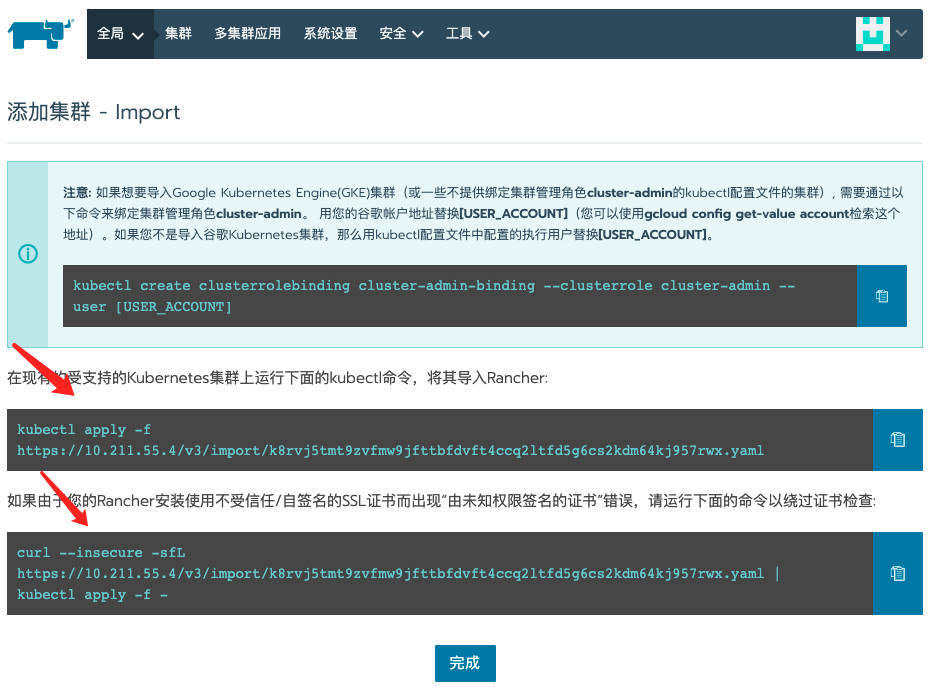Copy the kubectl apply -f command
Screen dimensions: 934x687
coord(898,440)
